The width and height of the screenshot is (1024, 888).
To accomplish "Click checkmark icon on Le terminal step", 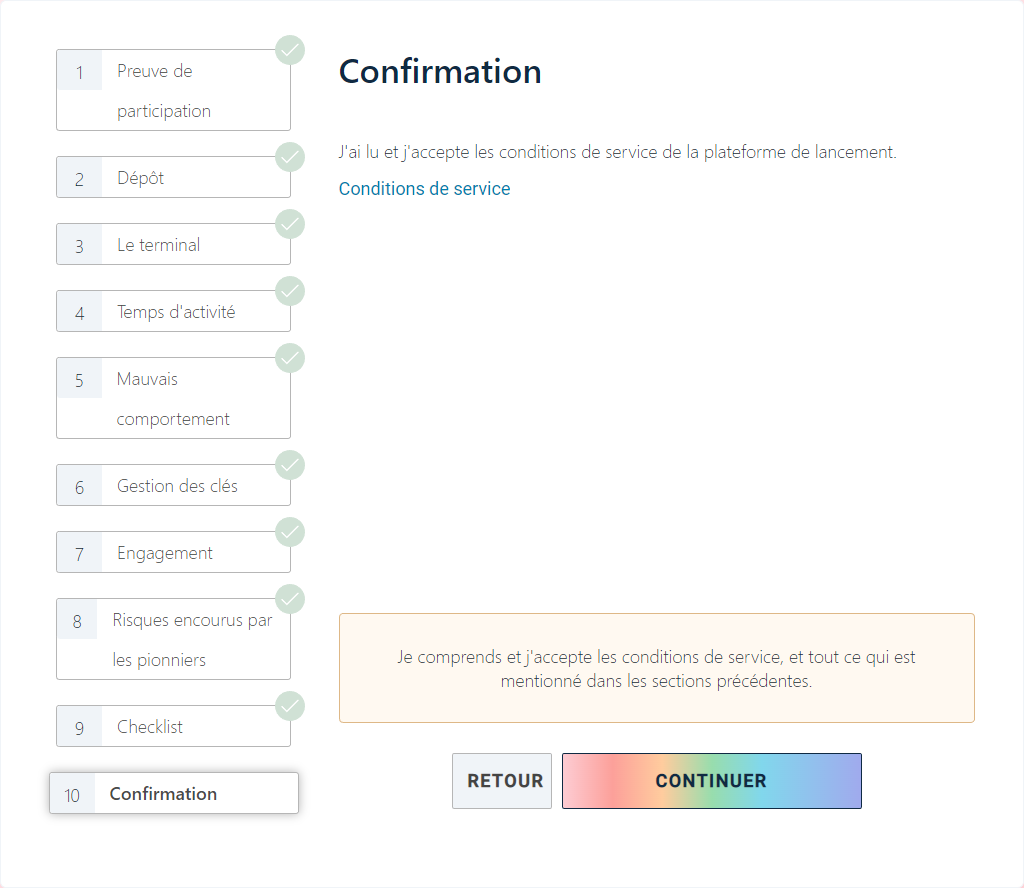I will (x=290, y=224).
